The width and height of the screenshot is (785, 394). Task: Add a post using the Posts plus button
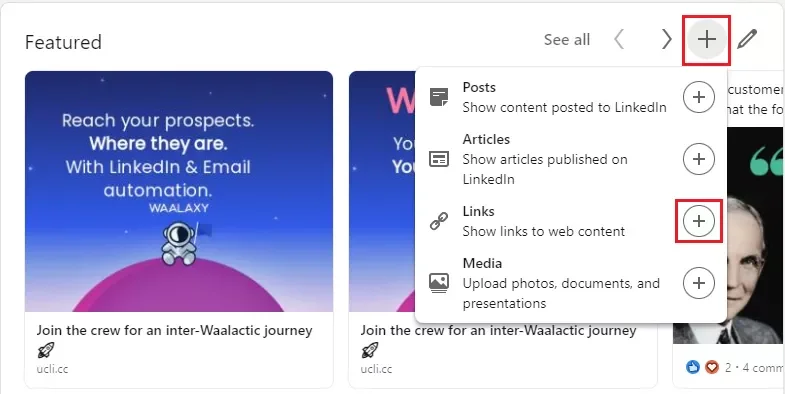699,97
